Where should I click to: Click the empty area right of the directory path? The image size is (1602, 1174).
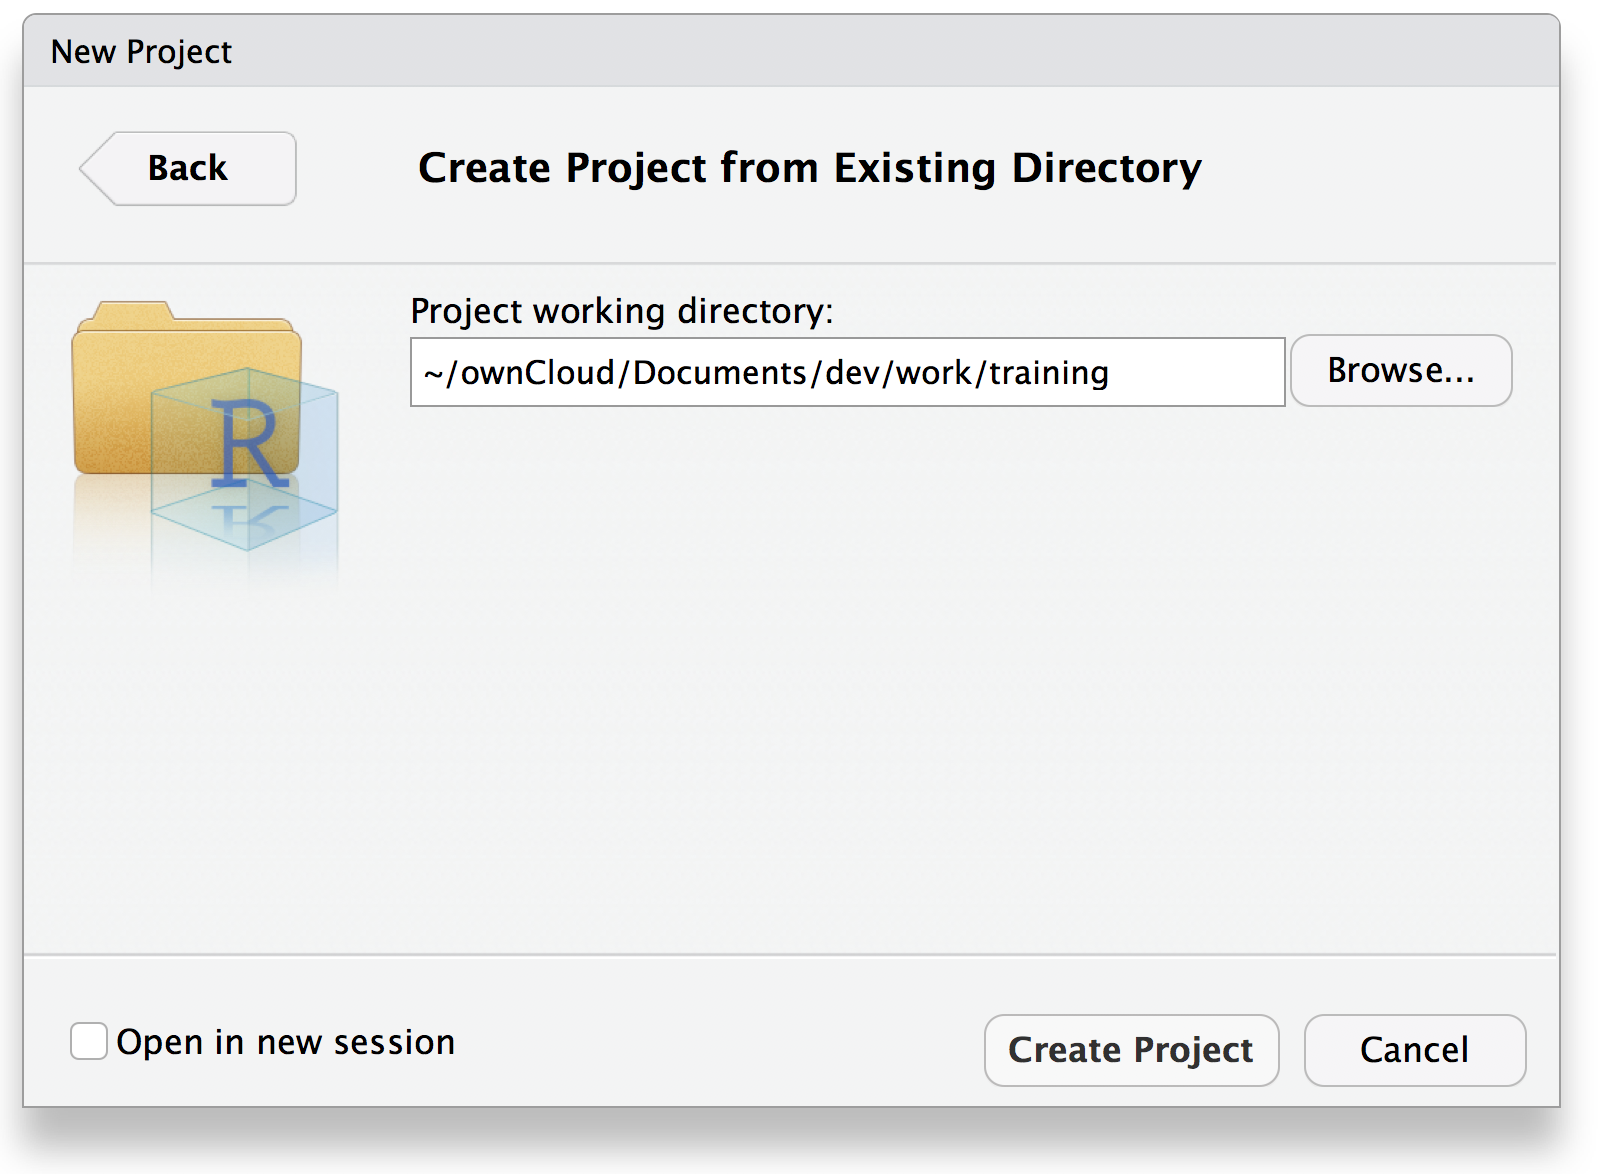[x=1195, y=372]
